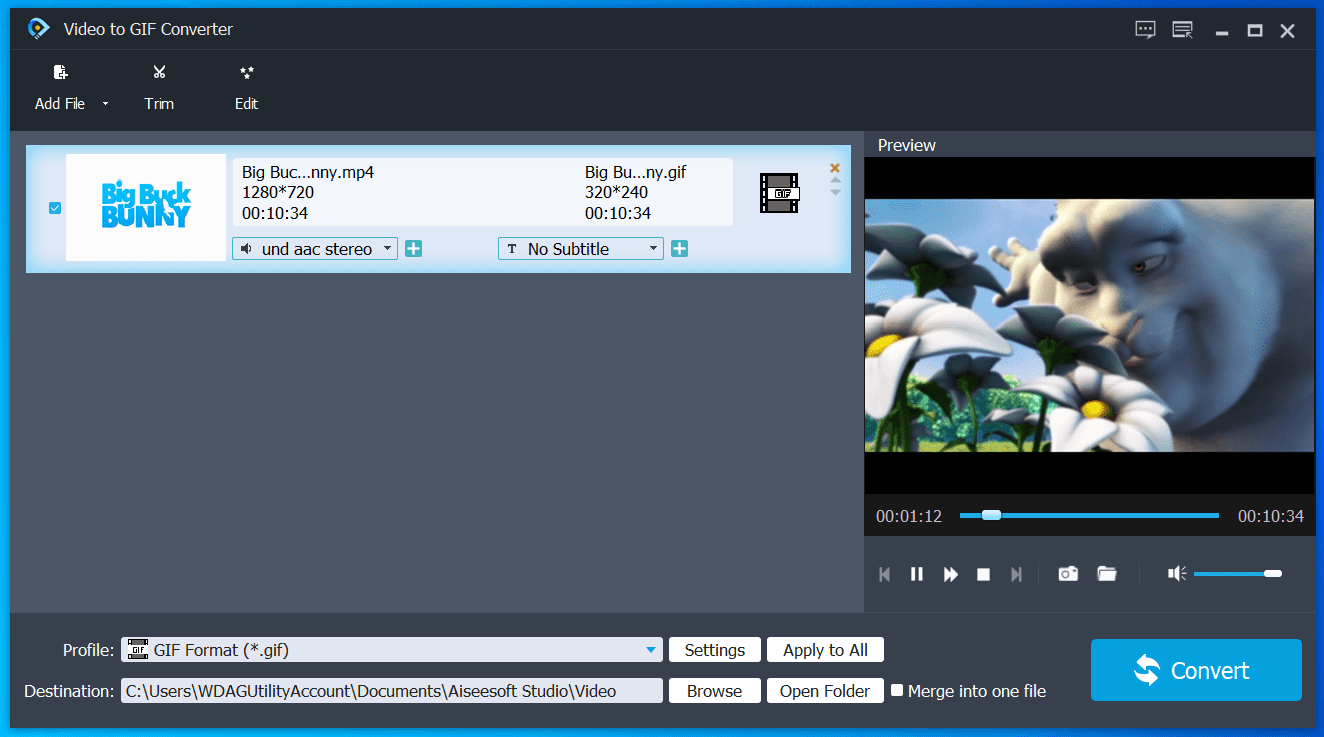Click the total duration 00:10:34 in preview
This screenshot has width=1324, height=737.
tap(1271, 517)
